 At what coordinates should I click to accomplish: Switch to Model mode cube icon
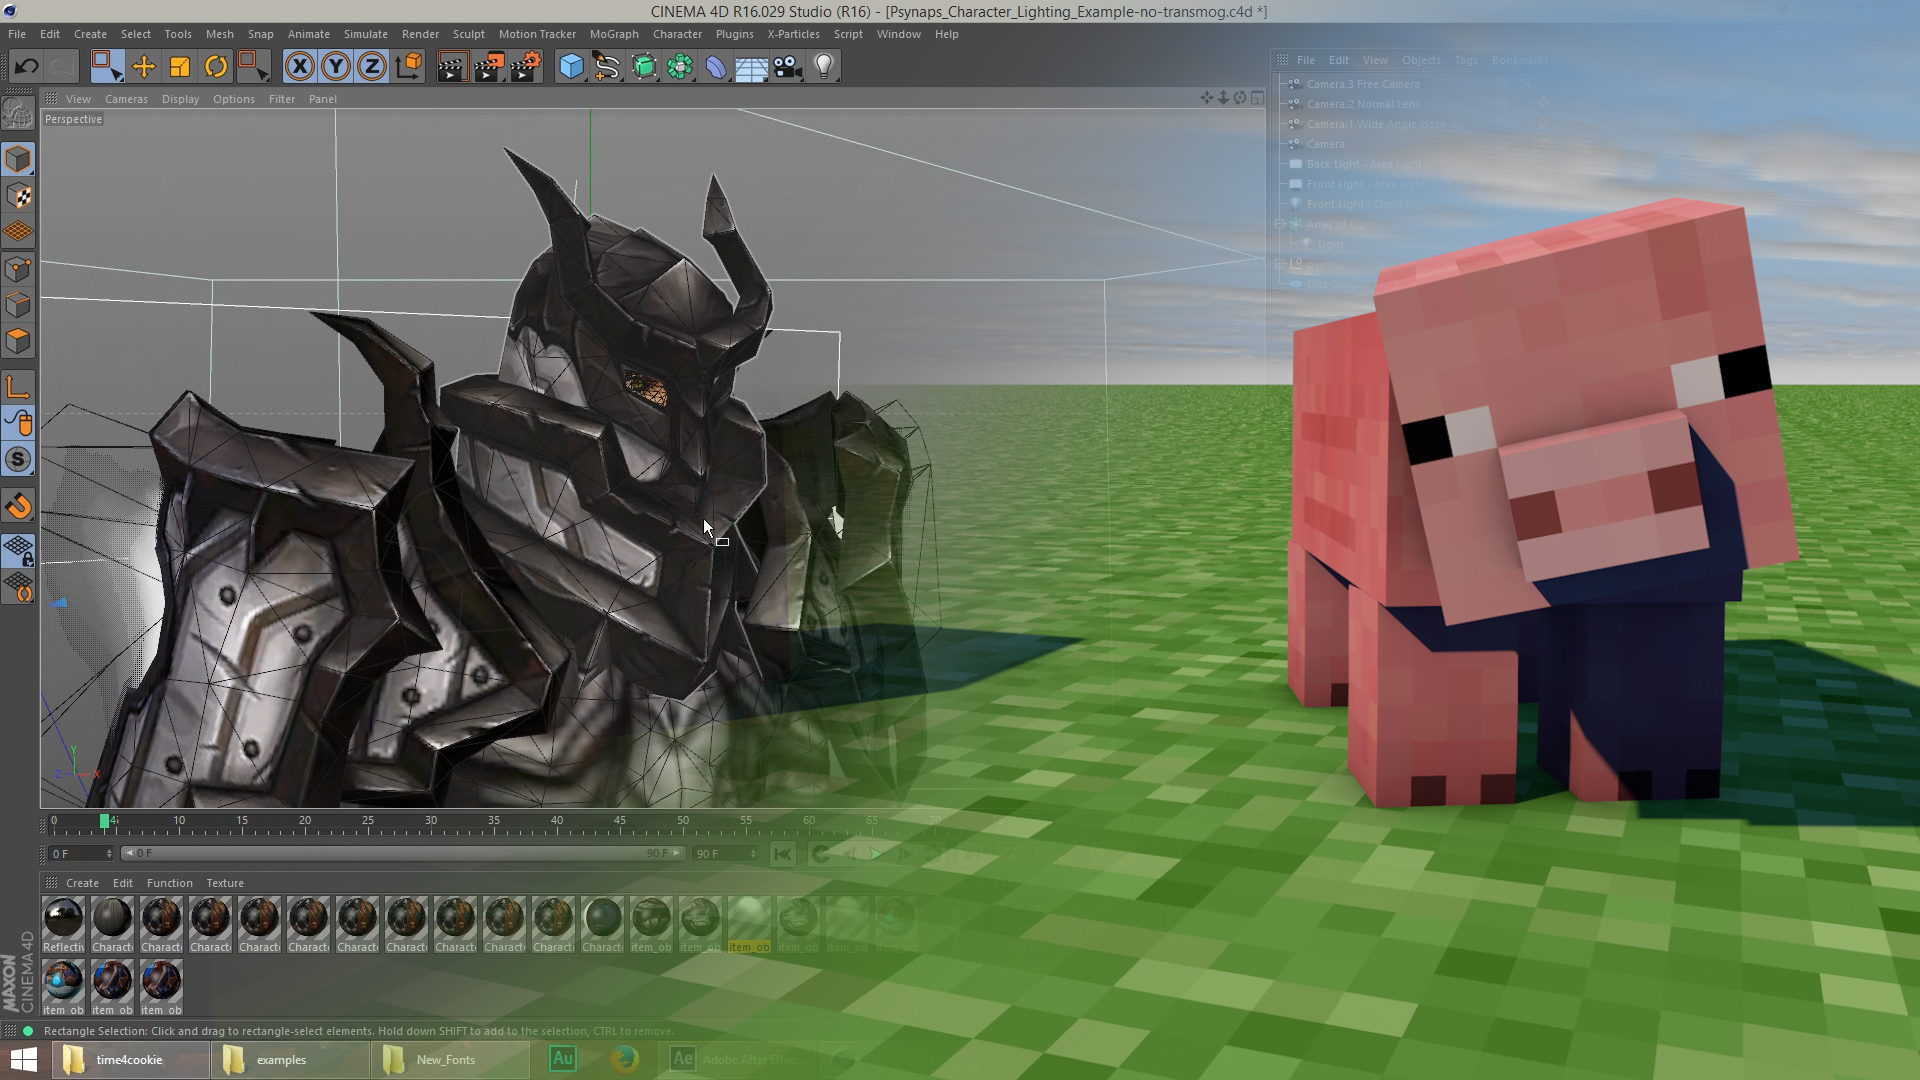click(x=18, y=159)
